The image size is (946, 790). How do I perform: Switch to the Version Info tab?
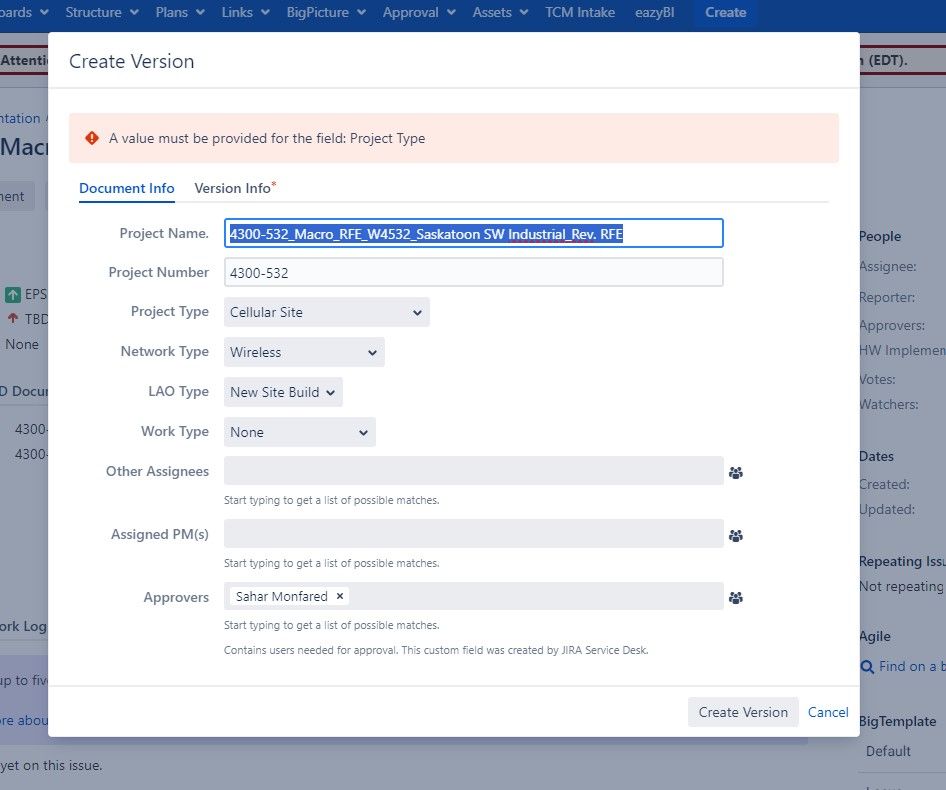pos(235,188)
